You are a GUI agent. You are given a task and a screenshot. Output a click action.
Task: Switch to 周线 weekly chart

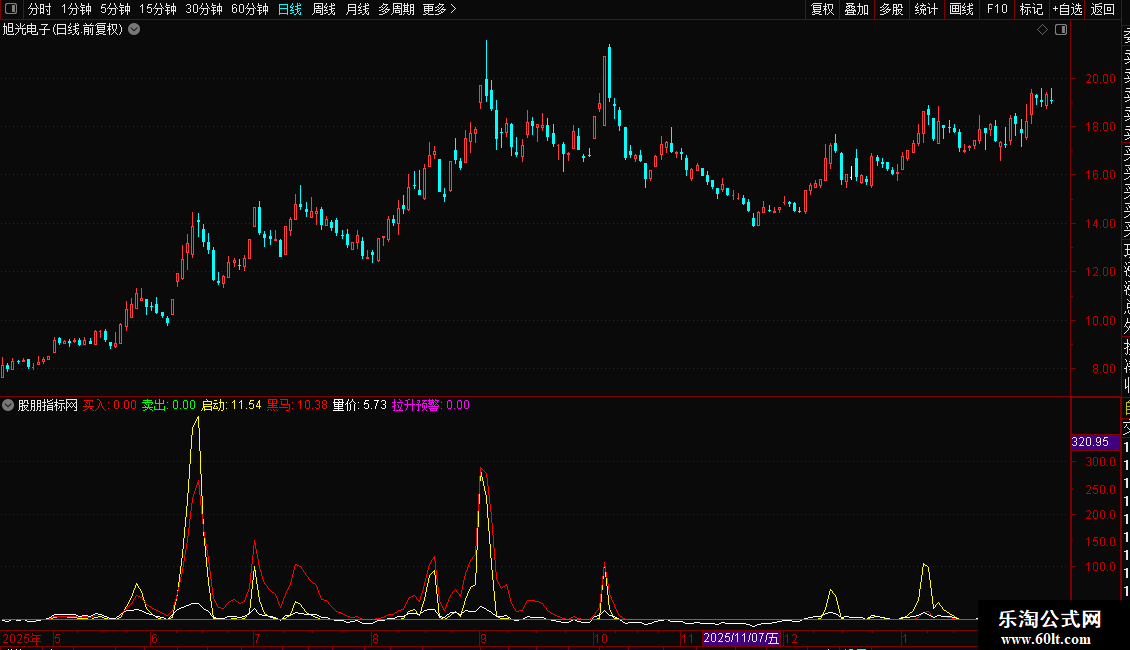324,9
